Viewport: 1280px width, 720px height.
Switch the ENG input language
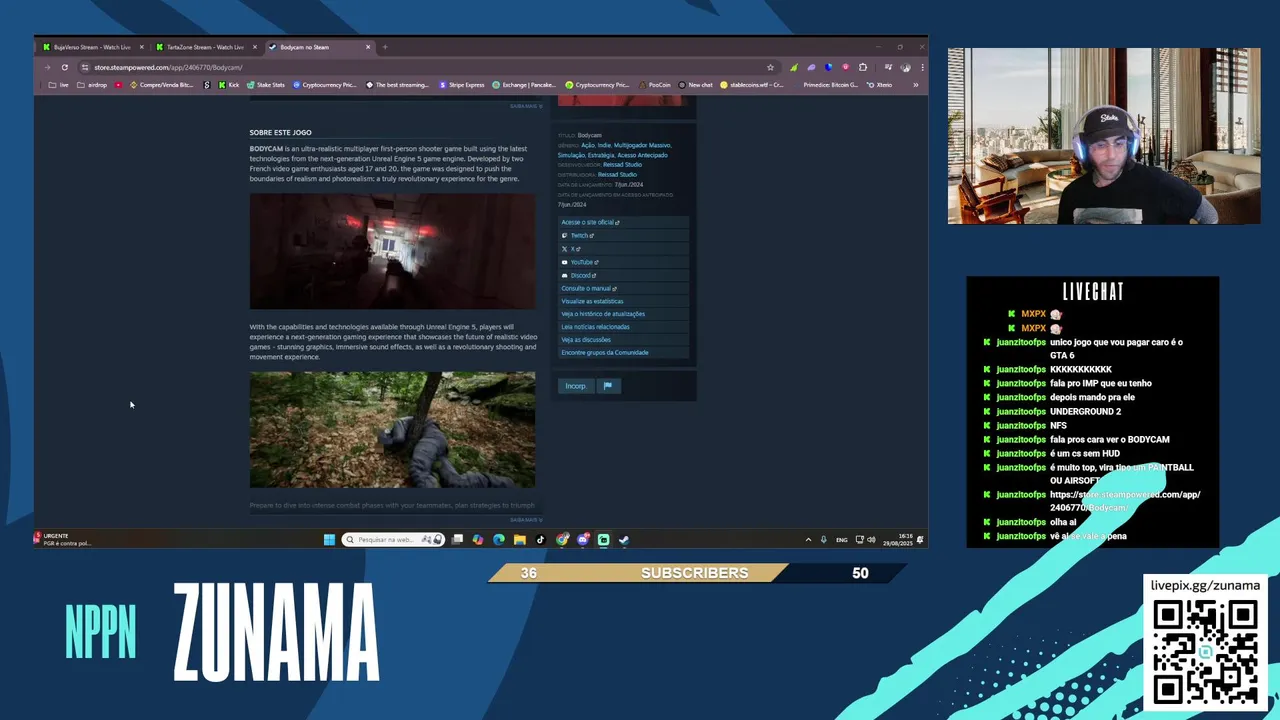coord(841,539)
